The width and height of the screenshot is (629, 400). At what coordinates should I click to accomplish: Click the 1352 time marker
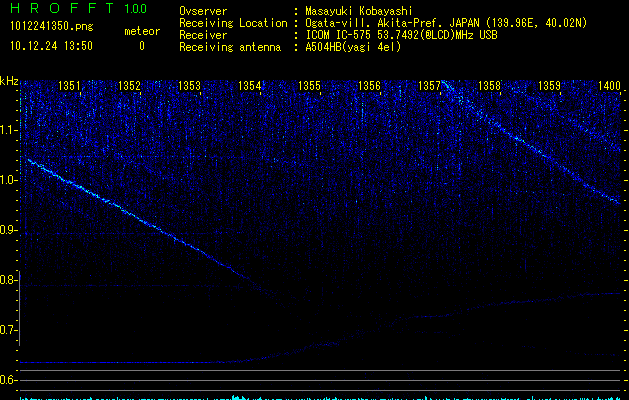tap(130, 86)
